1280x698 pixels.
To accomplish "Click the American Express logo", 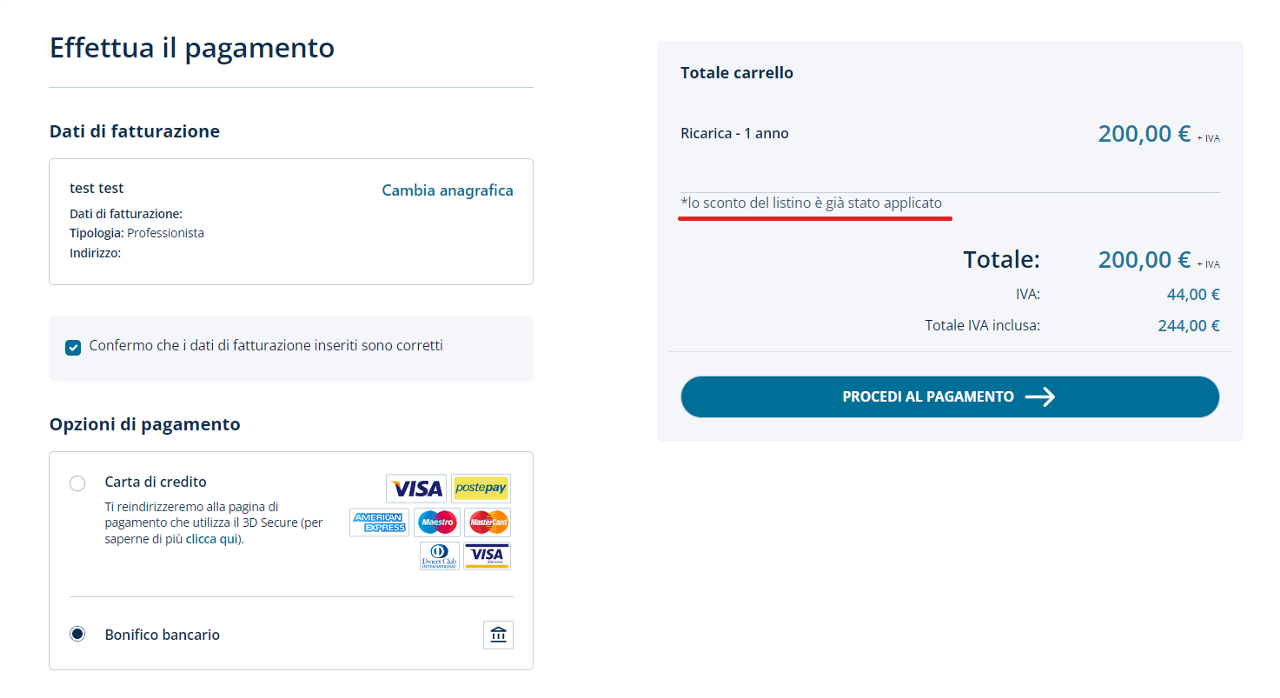I will (x=379, y=522).
